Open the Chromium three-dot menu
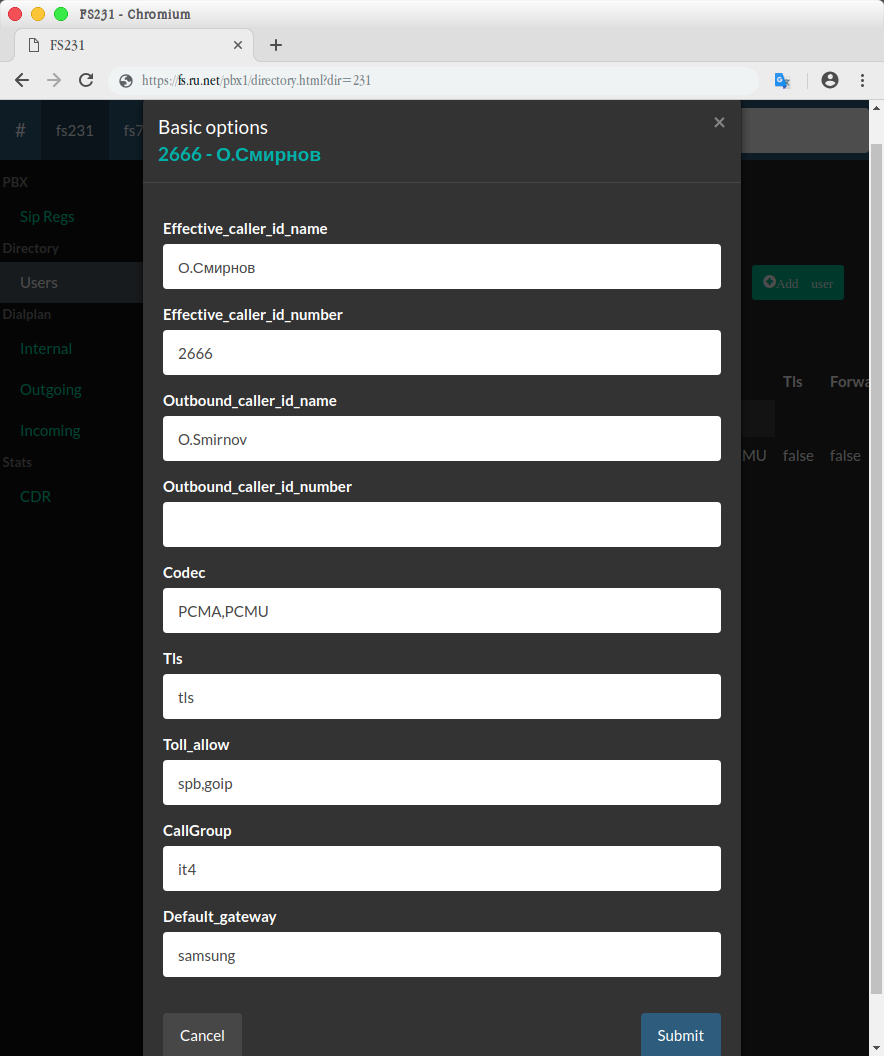Viewport: 884px width, 1056px height. (862, 81)
